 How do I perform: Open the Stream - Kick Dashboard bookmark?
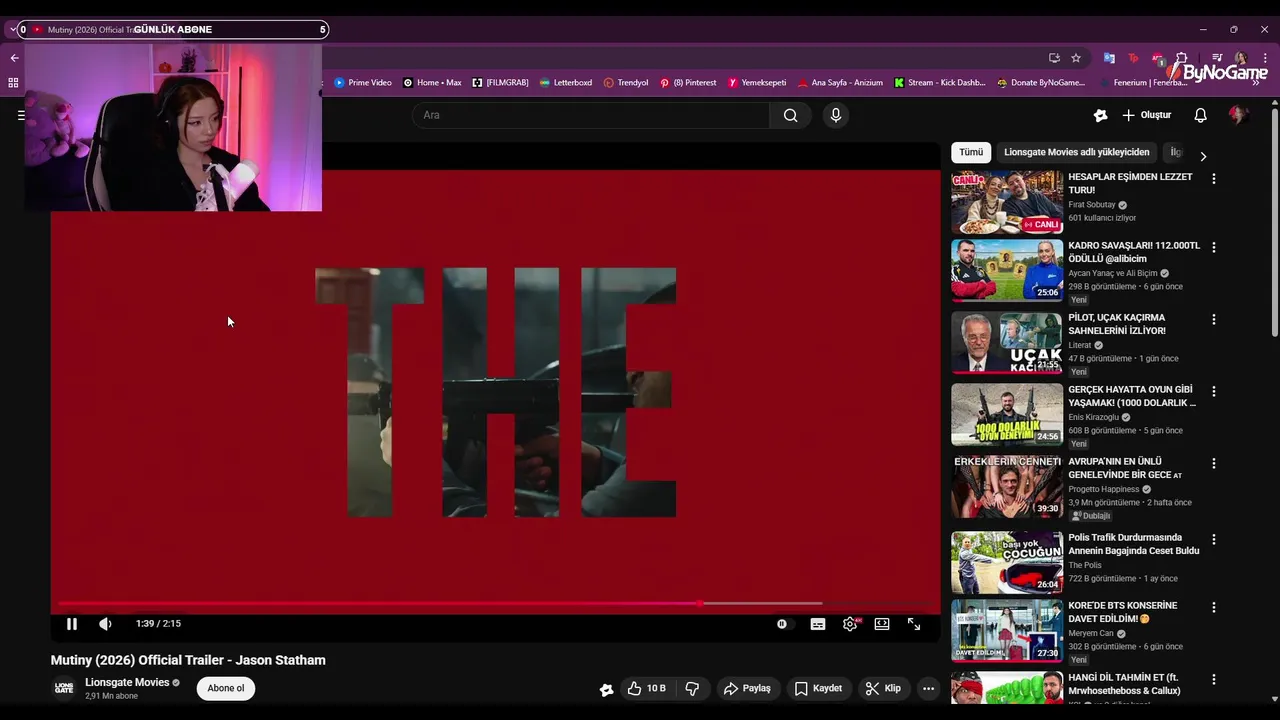click(940, 83)
